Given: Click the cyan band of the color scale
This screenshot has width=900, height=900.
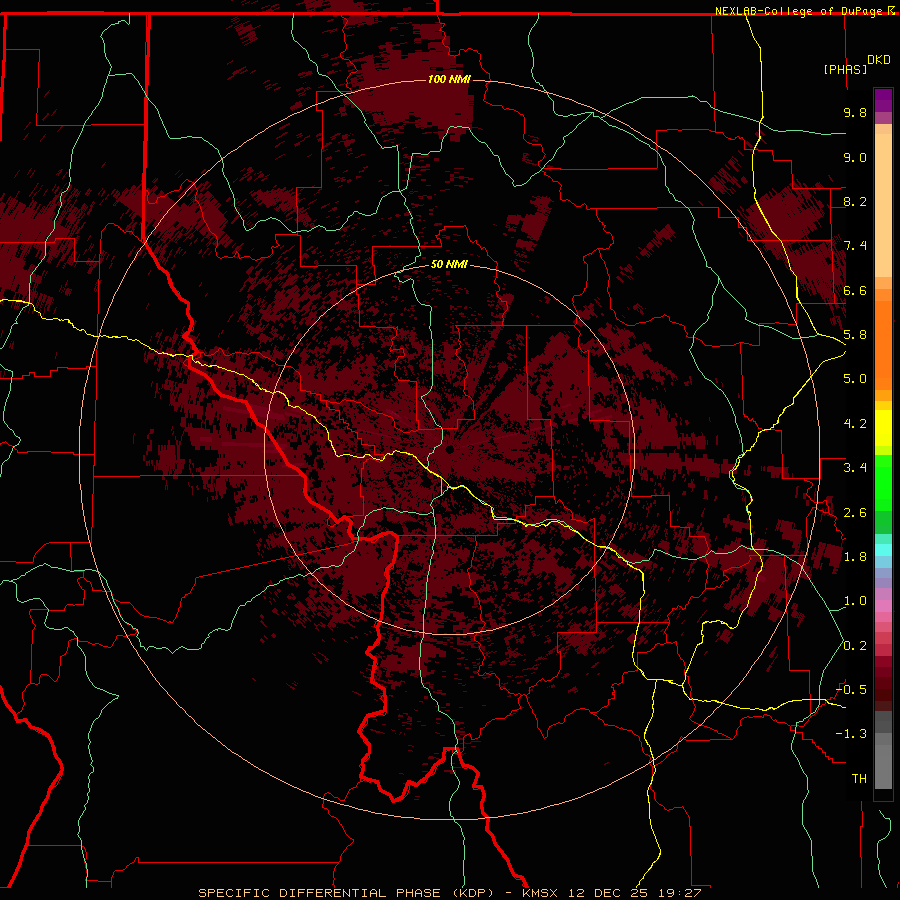Looking at the screenshot, I should point(883,549).
